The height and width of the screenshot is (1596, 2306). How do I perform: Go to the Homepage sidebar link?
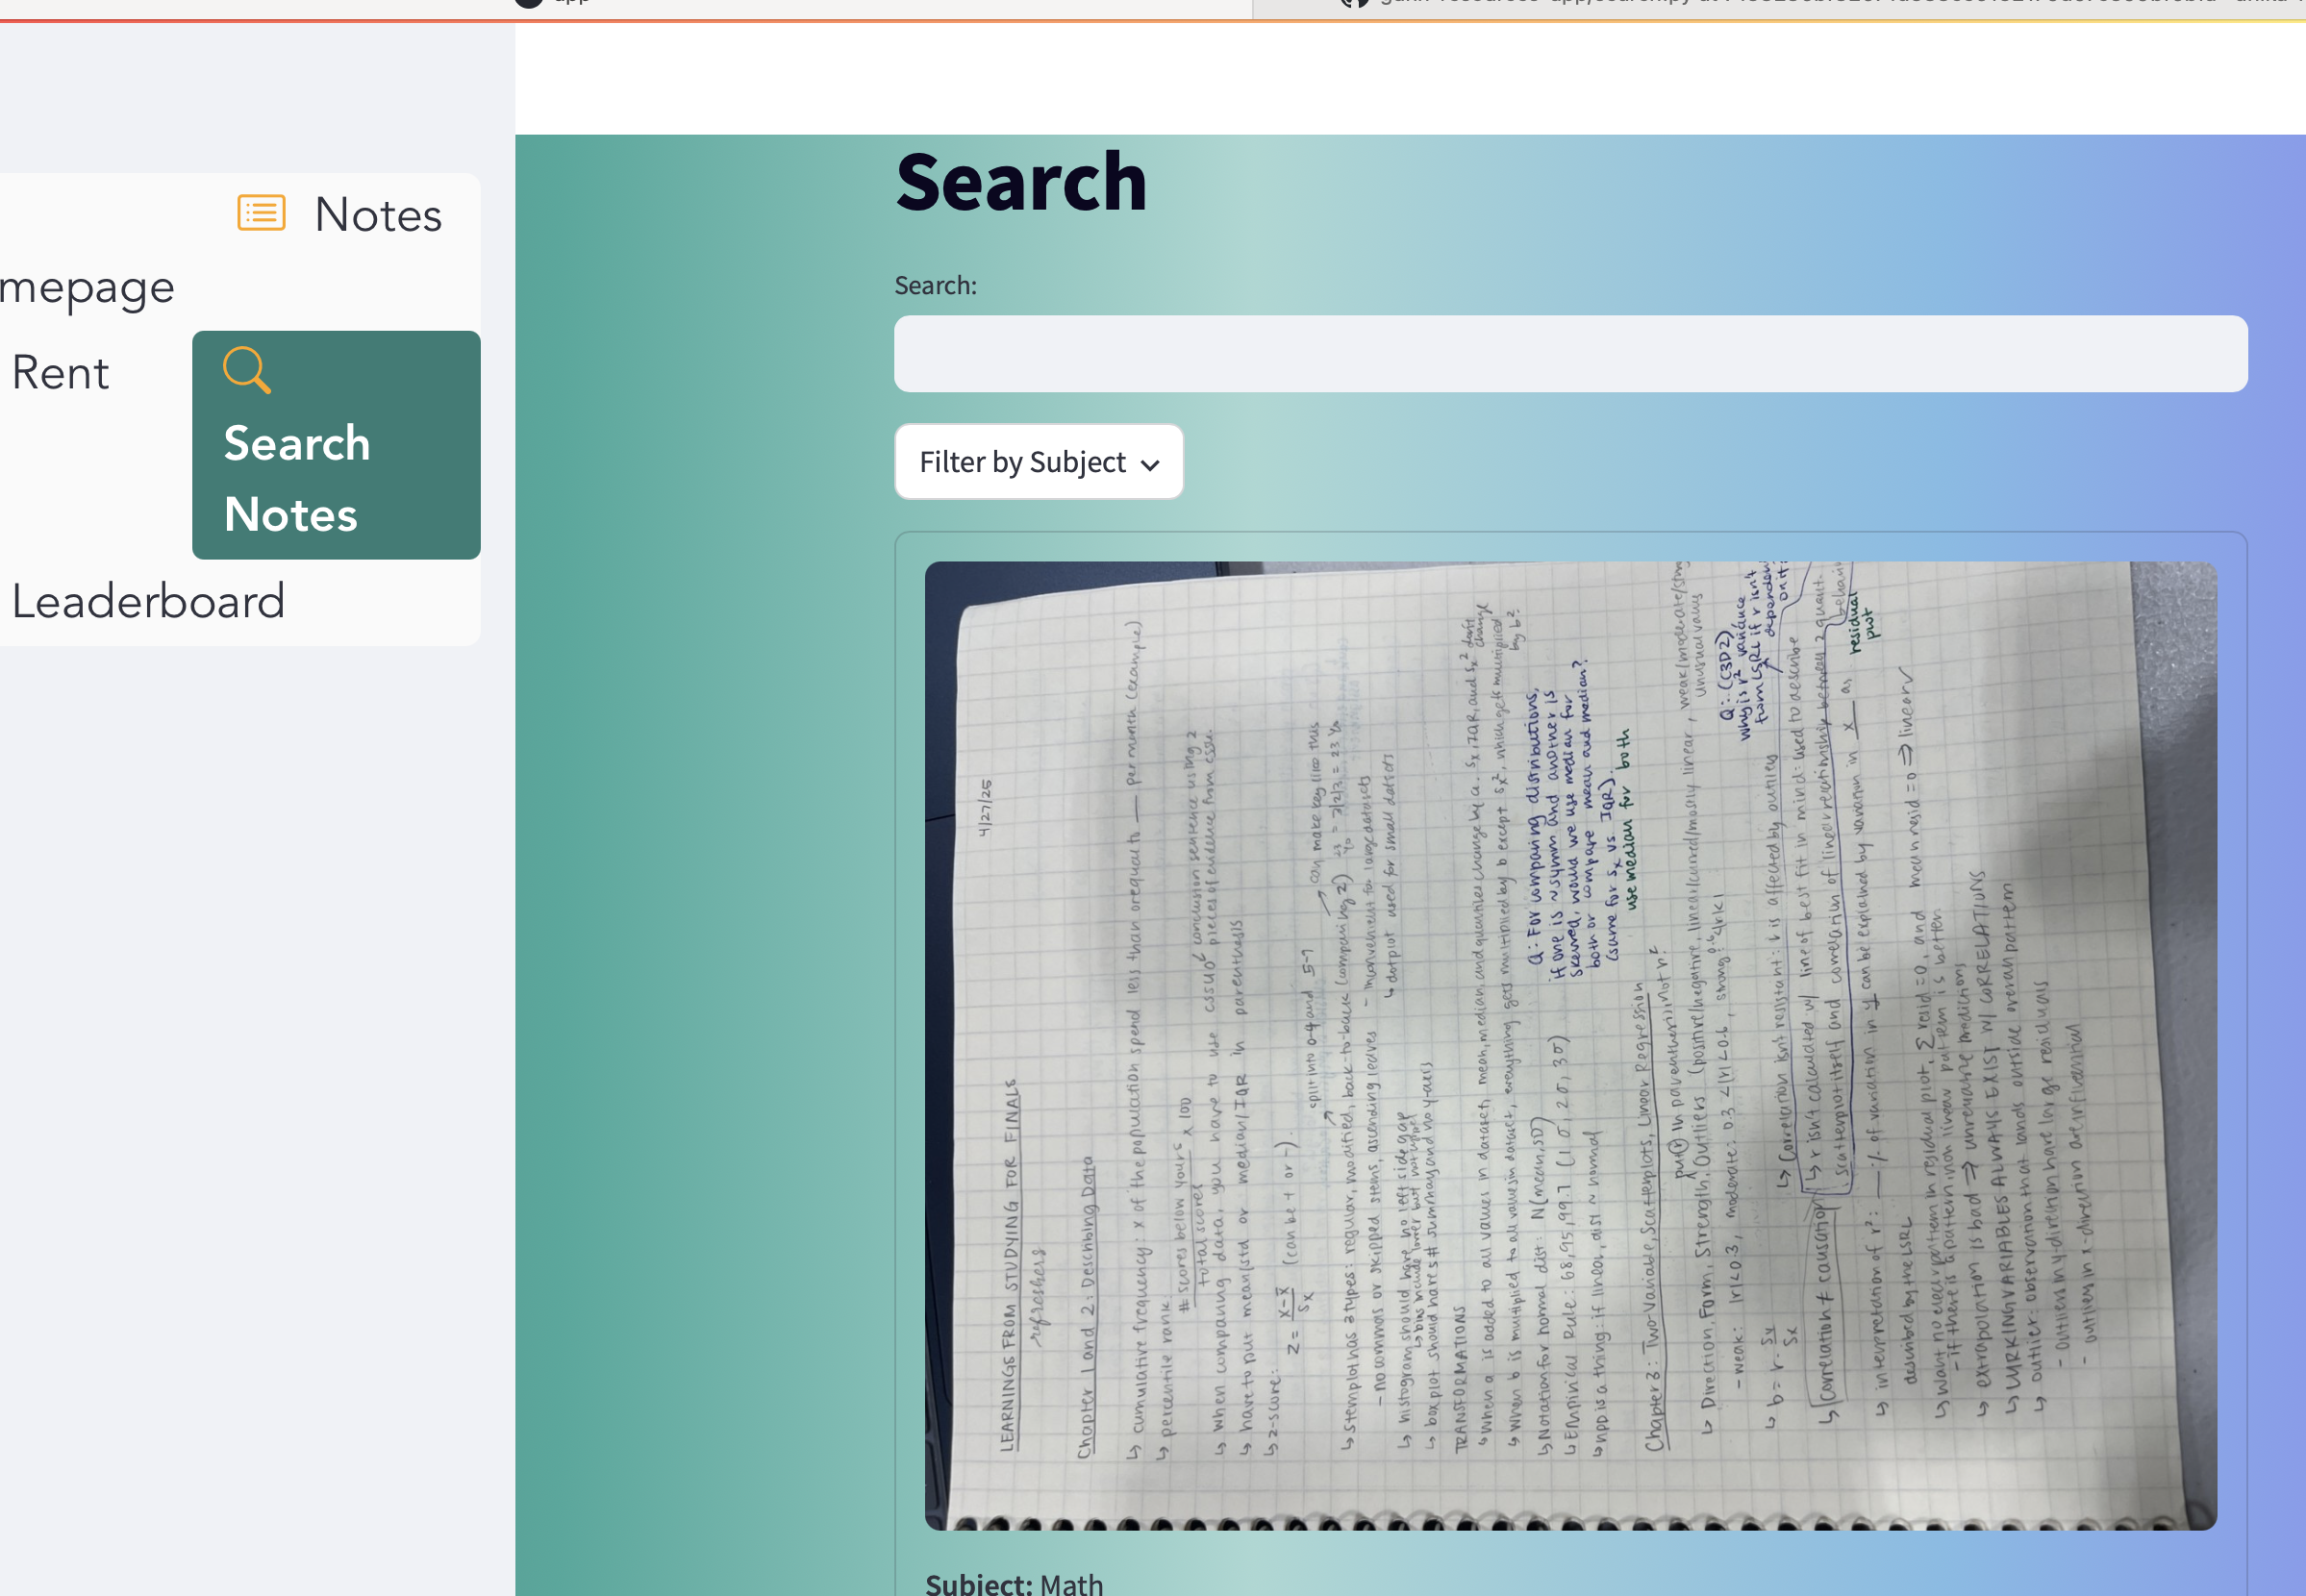coord(88,288)
